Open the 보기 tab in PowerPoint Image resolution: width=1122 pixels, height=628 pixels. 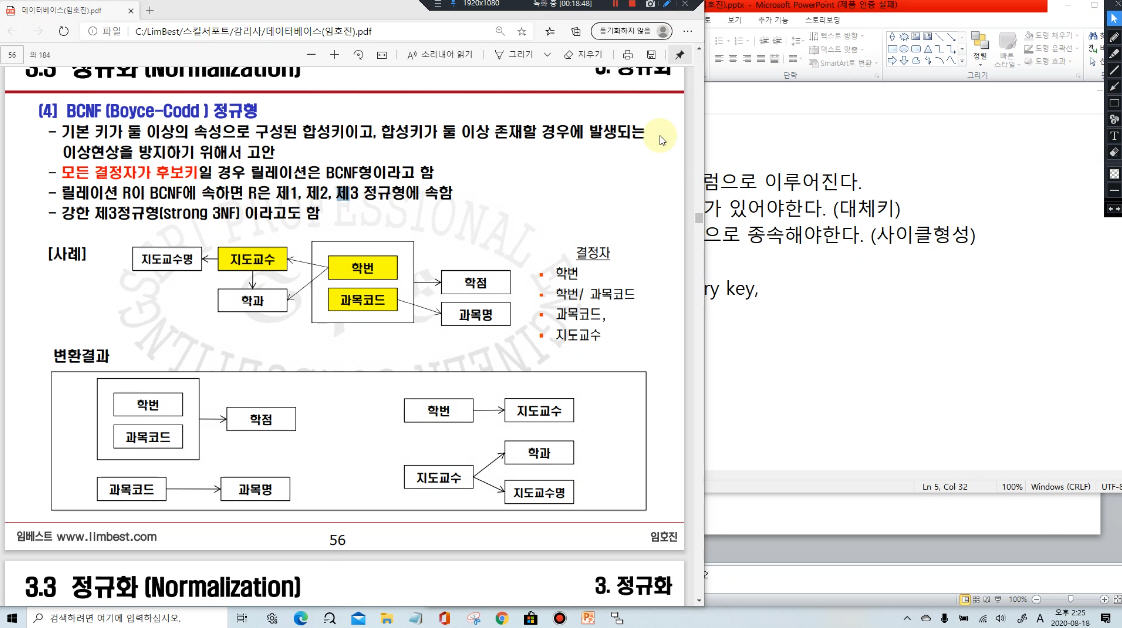[x=735, y=20]
